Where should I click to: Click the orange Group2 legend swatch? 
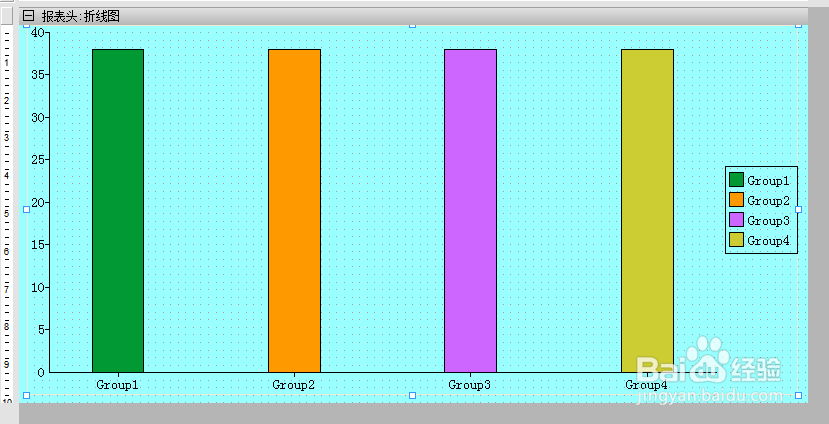point(736,200)
